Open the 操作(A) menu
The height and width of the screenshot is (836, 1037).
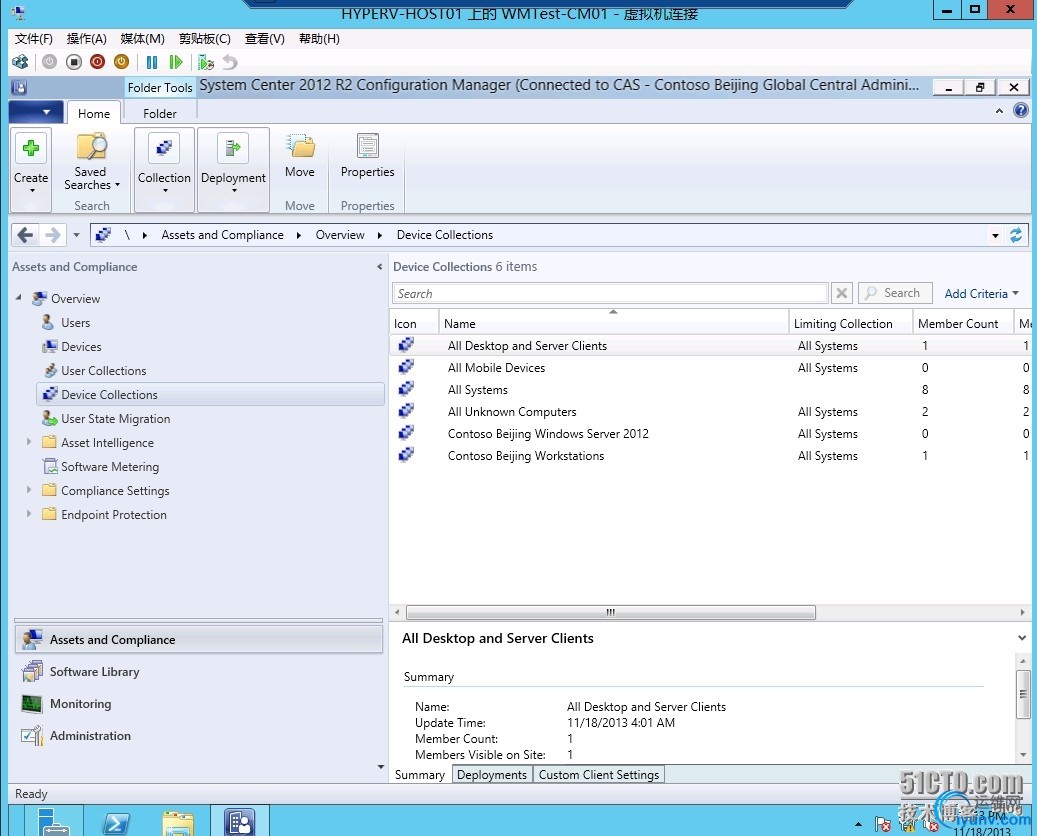pyautogui.click(x=87, y=38)
